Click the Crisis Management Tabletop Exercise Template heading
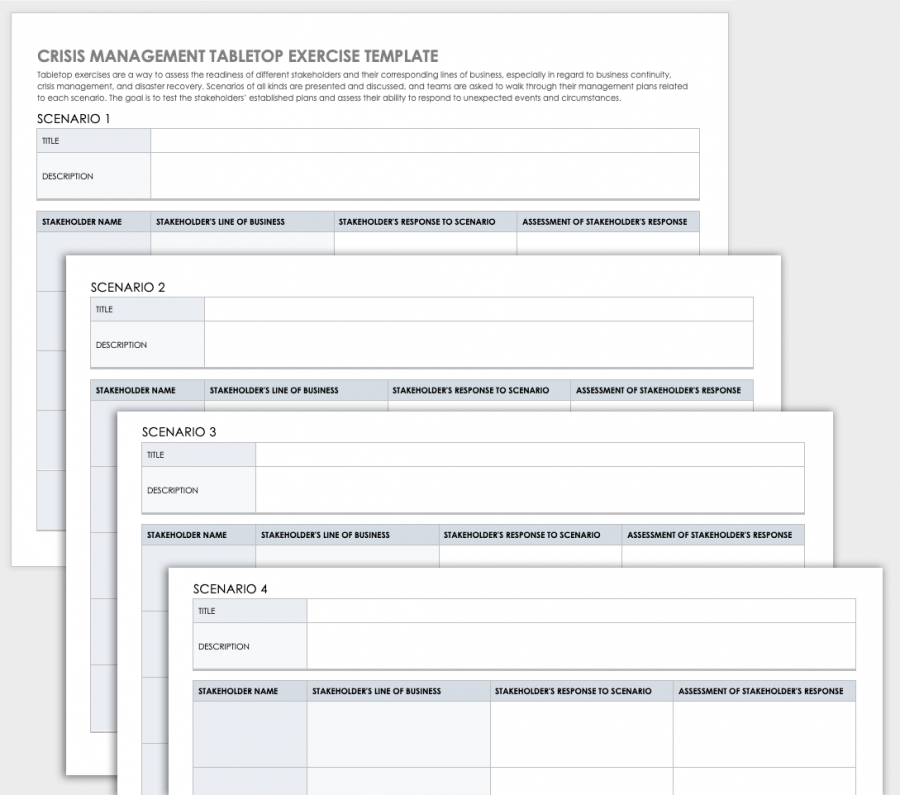This screenshot has width=900, height=795. point(237,56)
